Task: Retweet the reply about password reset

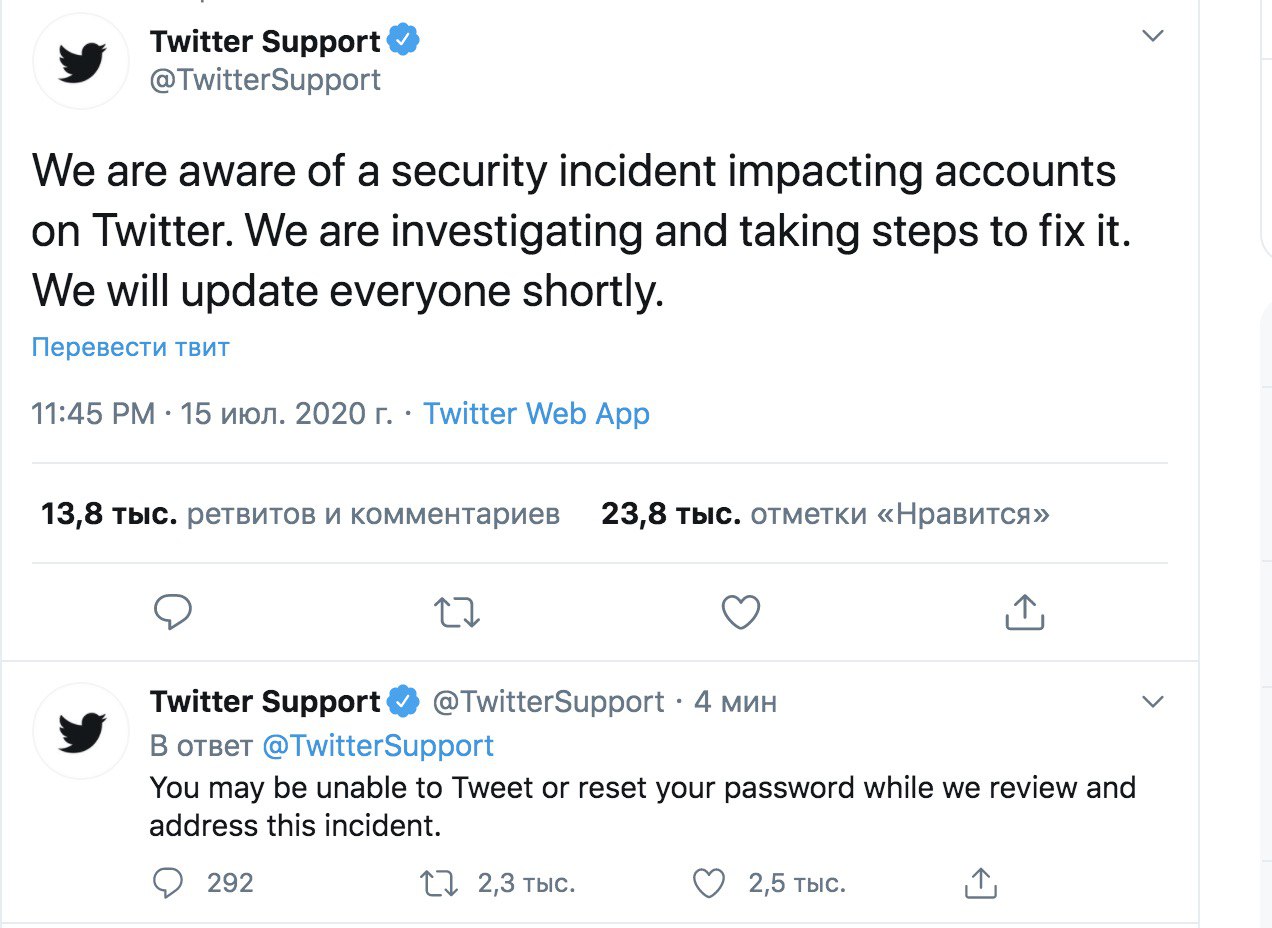Action: click(x=441, y=883)
